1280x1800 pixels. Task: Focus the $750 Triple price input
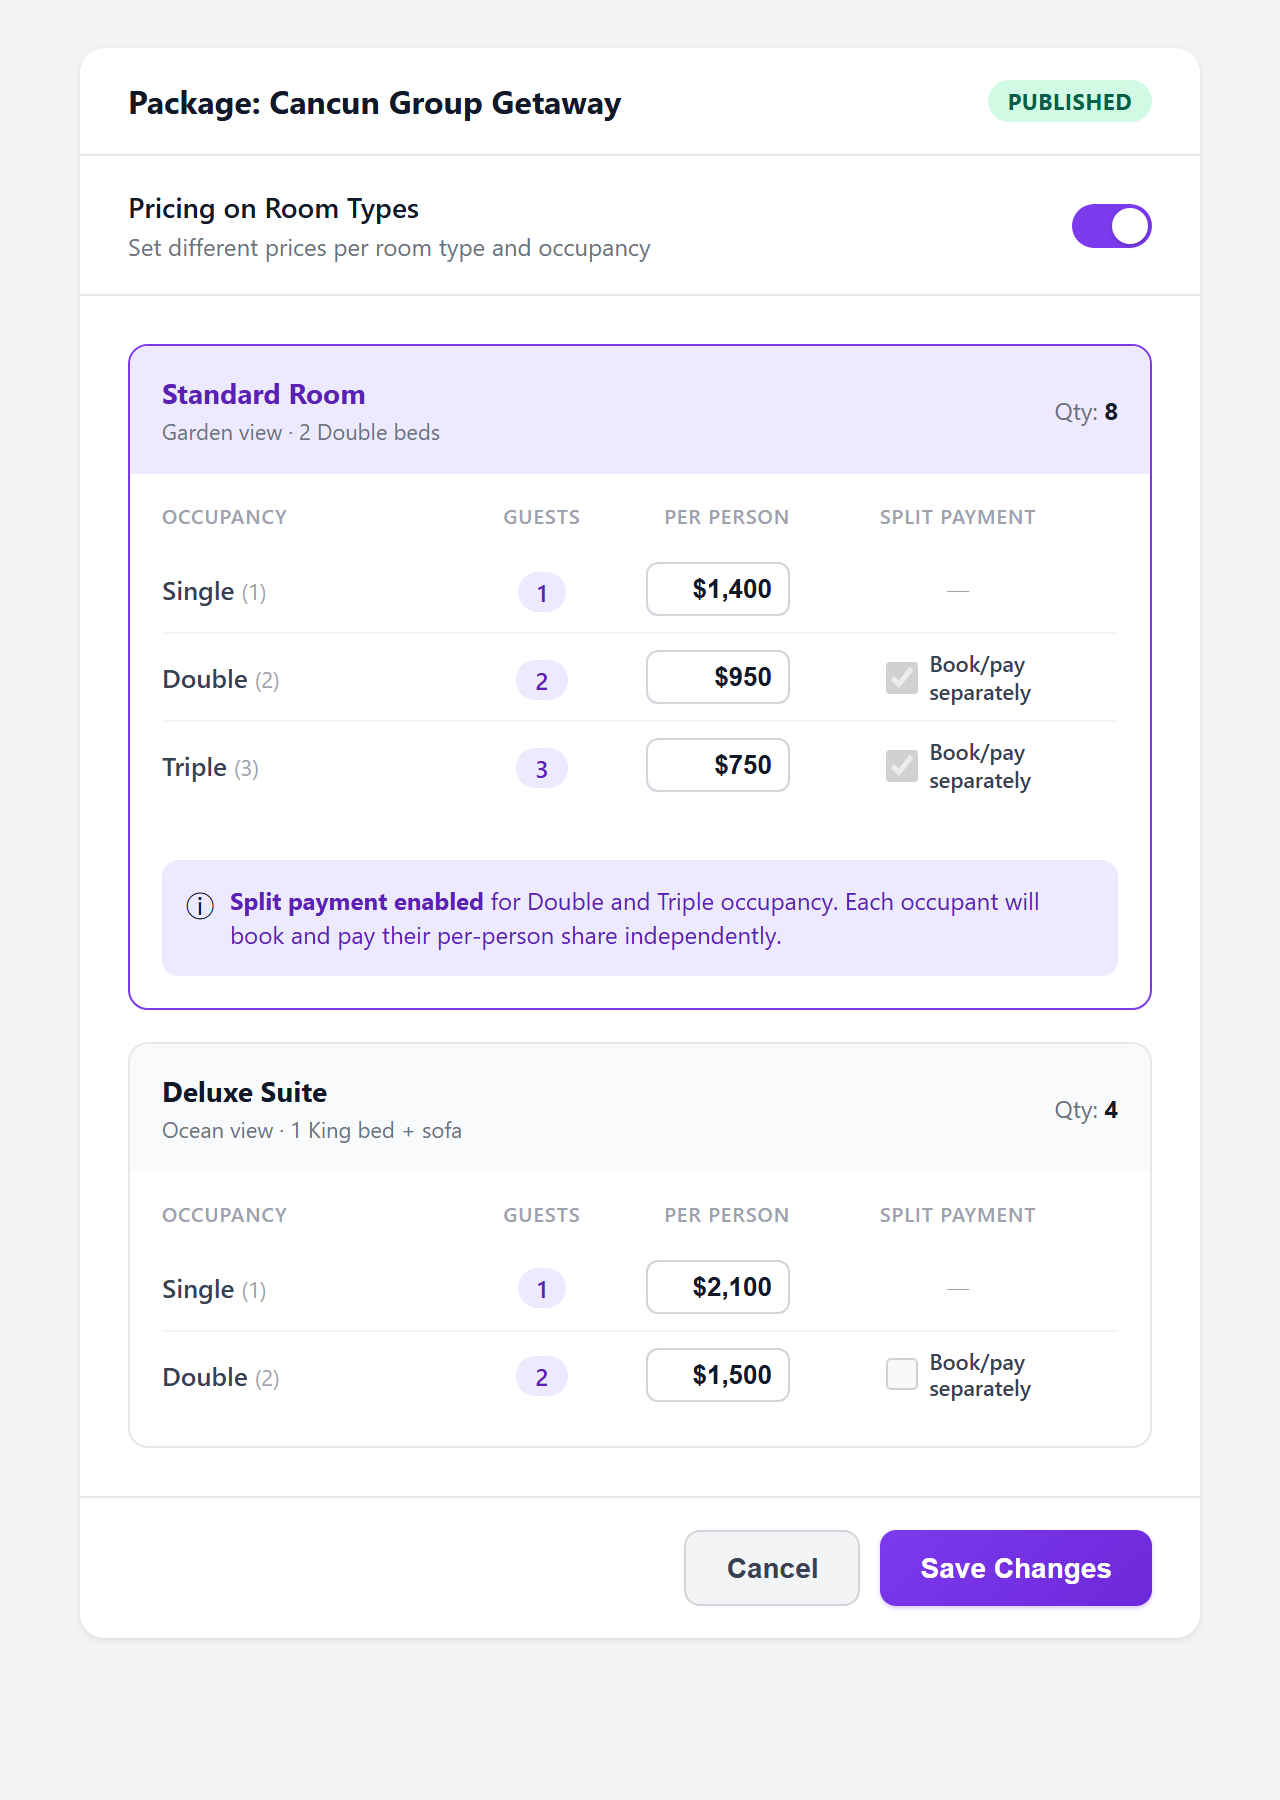[x=717, y=765]
